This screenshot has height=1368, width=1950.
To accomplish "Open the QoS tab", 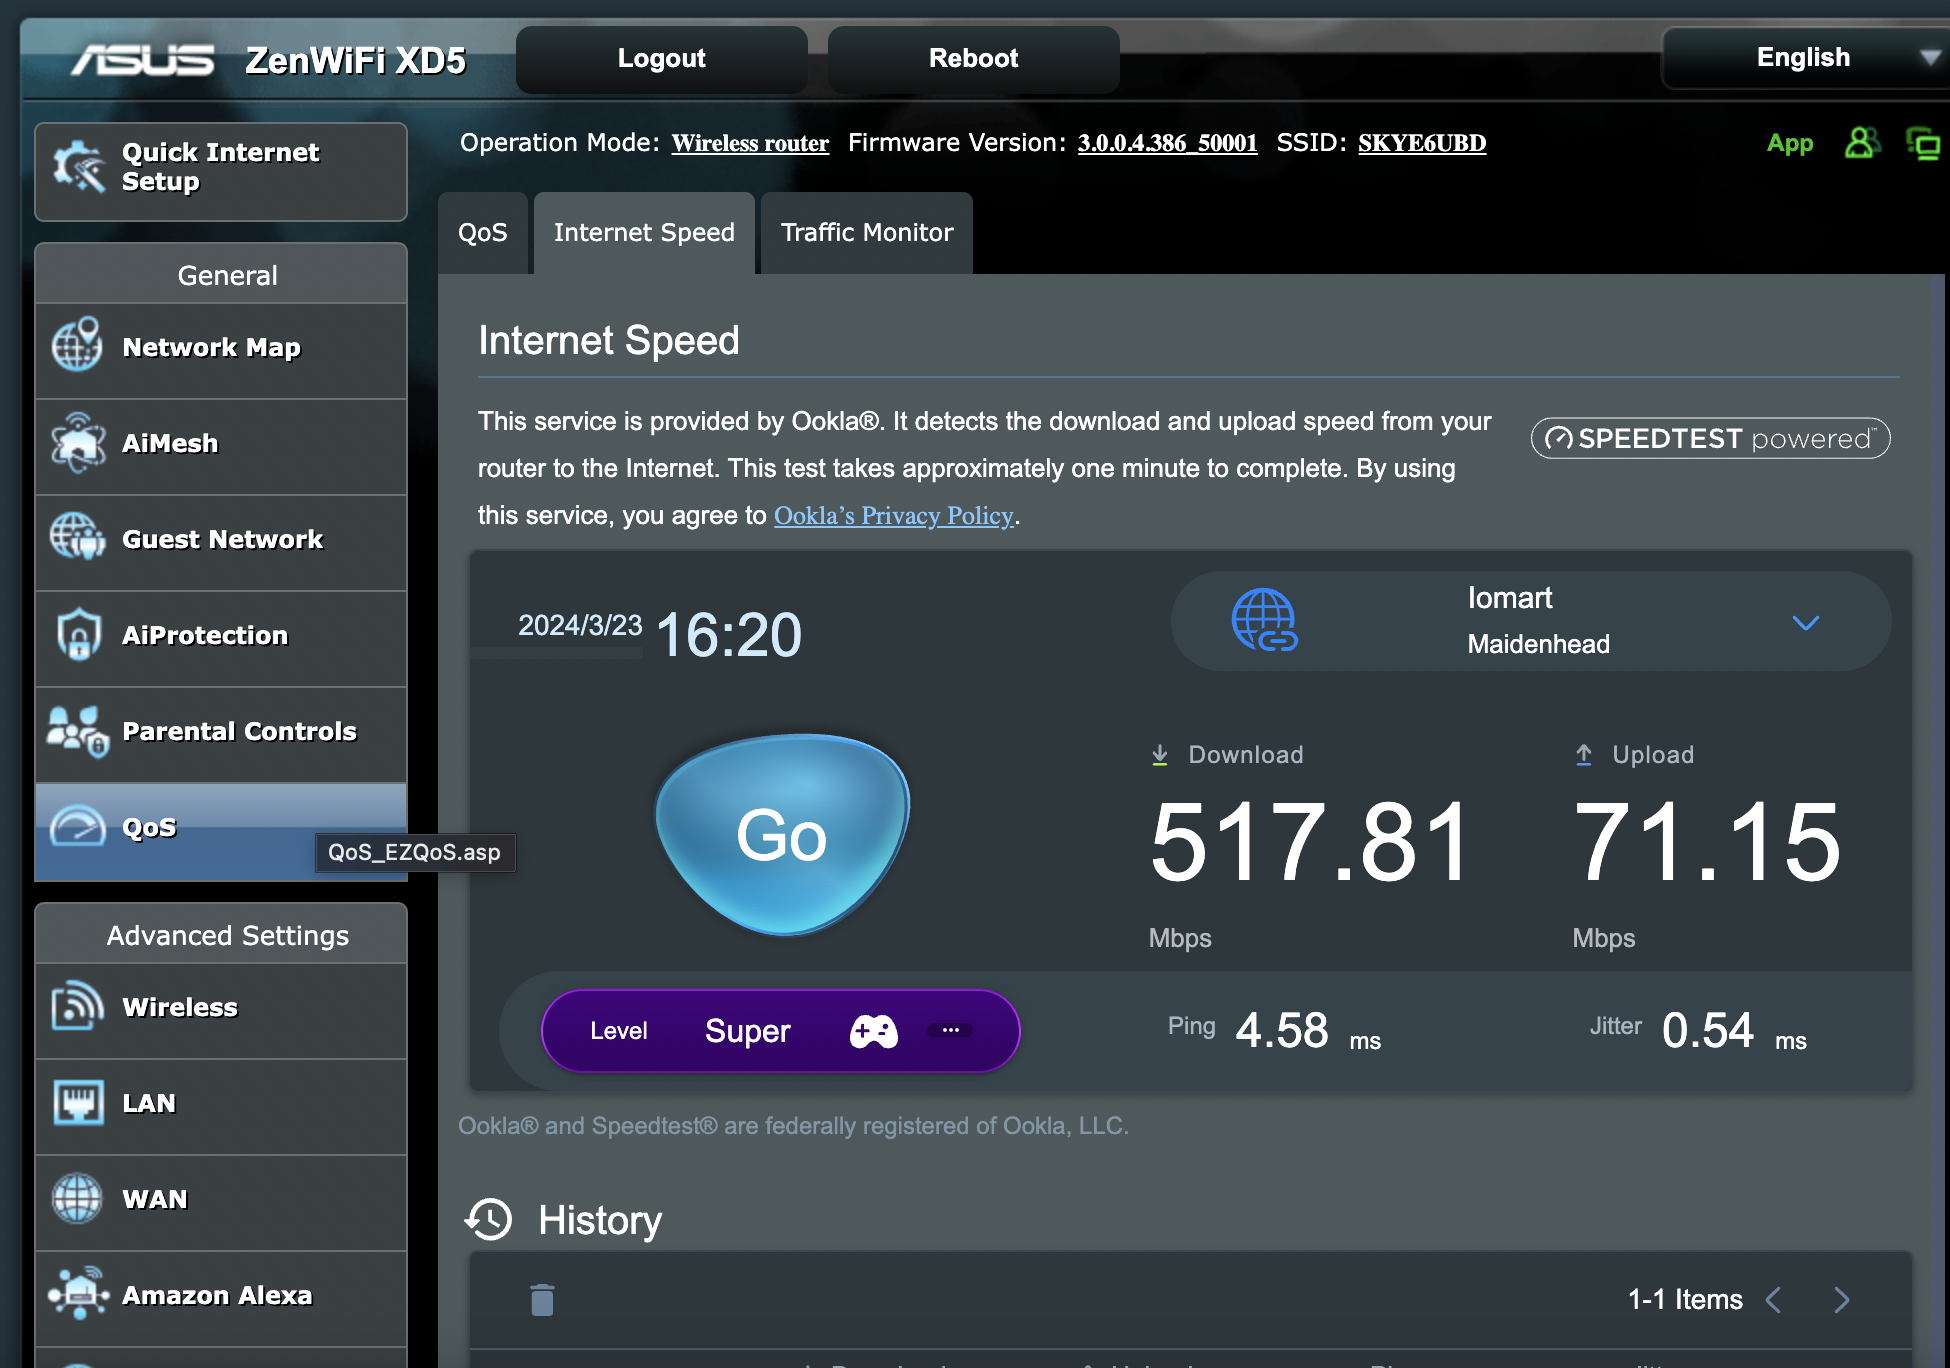I will click(483, 232).
